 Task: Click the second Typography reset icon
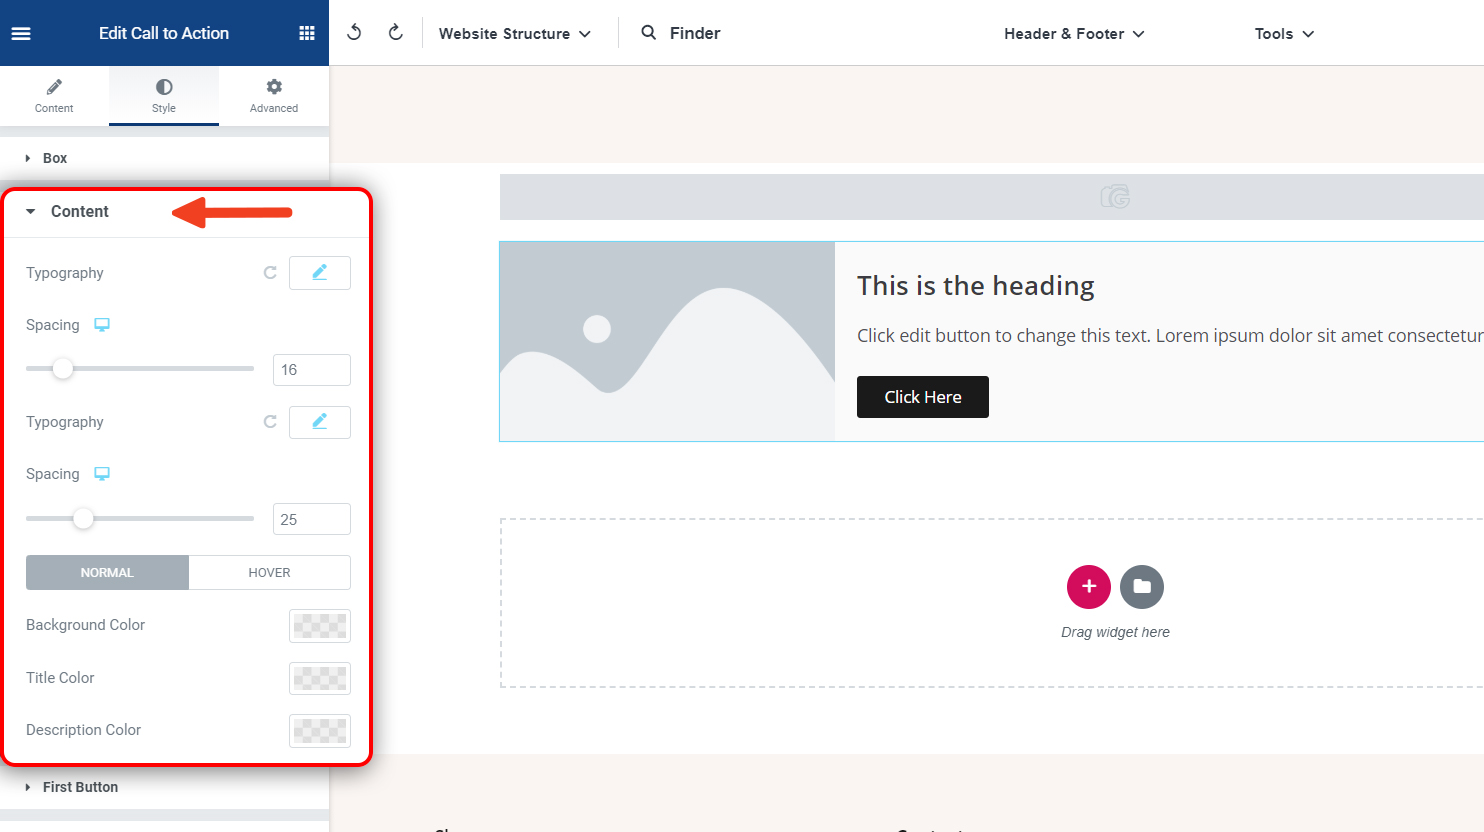[x=270, y=421]
